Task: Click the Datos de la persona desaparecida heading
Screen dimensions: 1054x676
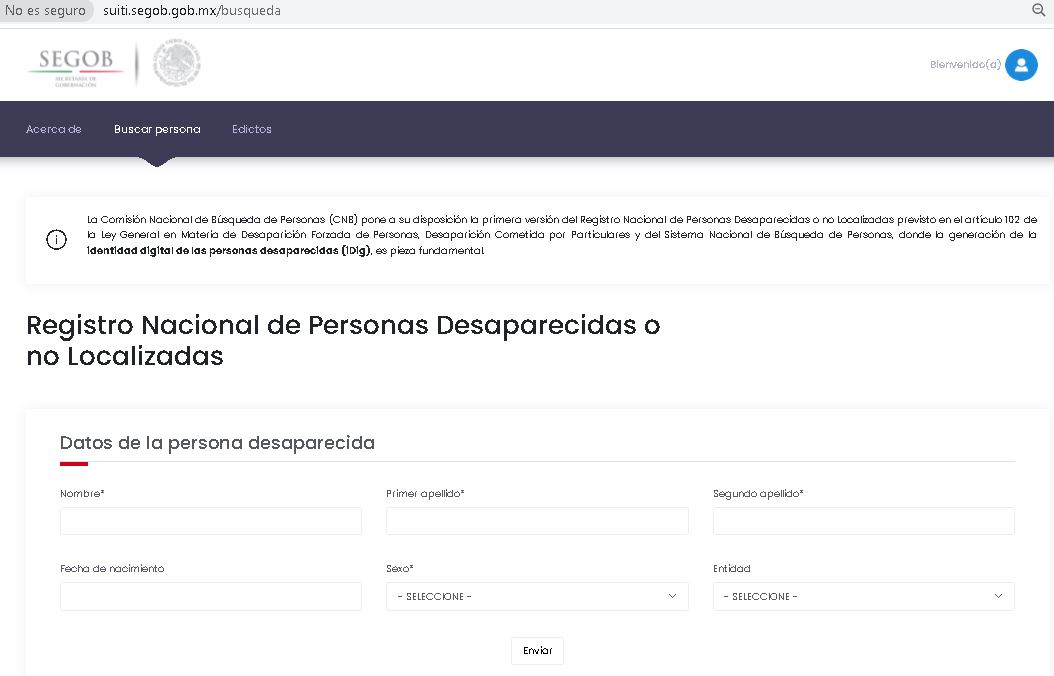Action: 217,443
